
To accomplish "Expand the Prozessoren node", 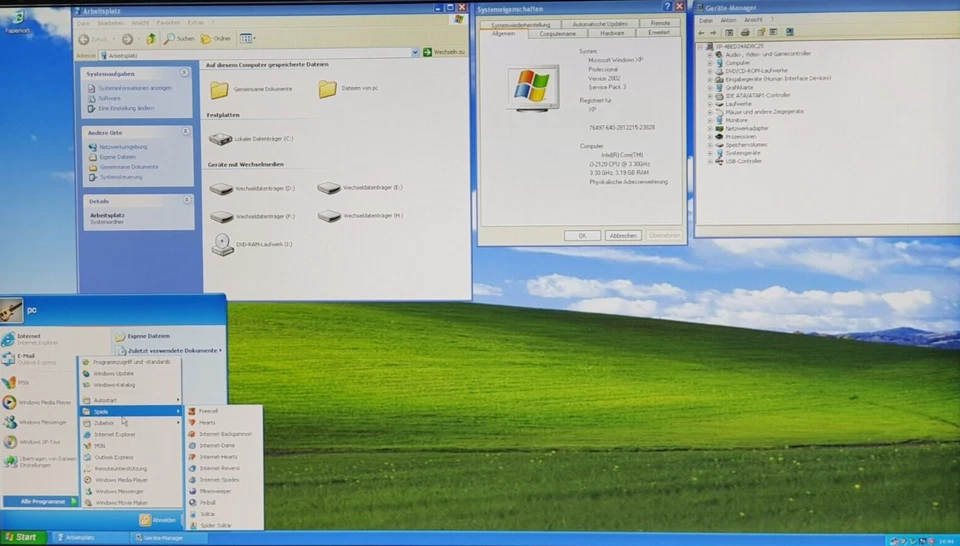I will pos(710,137).
